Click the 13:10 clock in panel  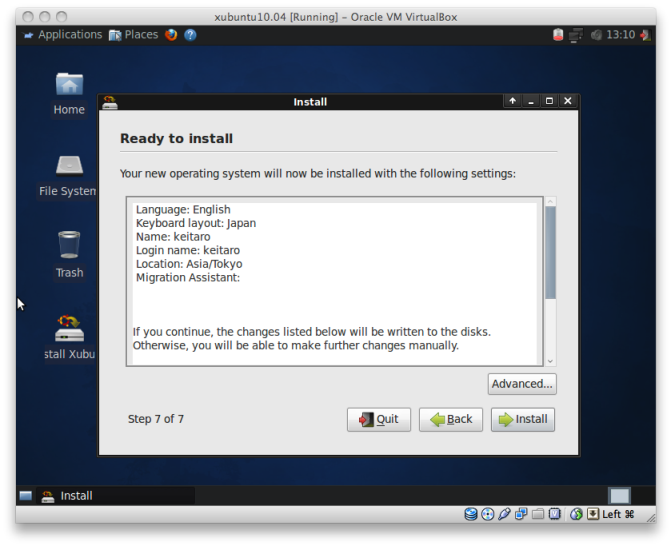coord(621,35)
